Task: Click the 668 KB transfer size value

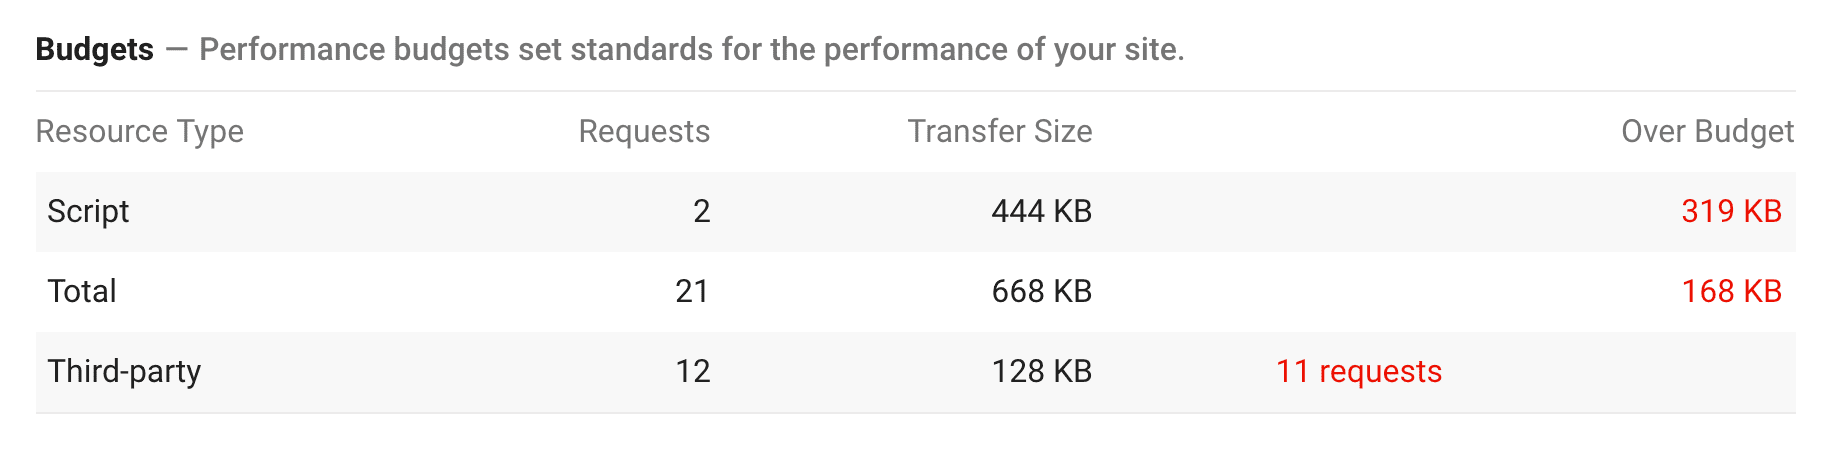Action: pyautogui.click(x=1041, y=291)
